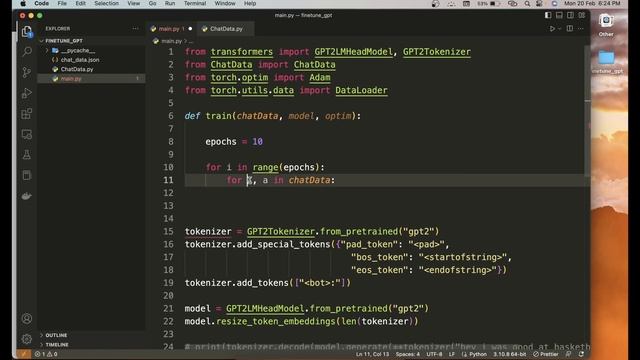Split the editor to the right
The width and height of the screenshot is (640, 360).
[570, 29]
